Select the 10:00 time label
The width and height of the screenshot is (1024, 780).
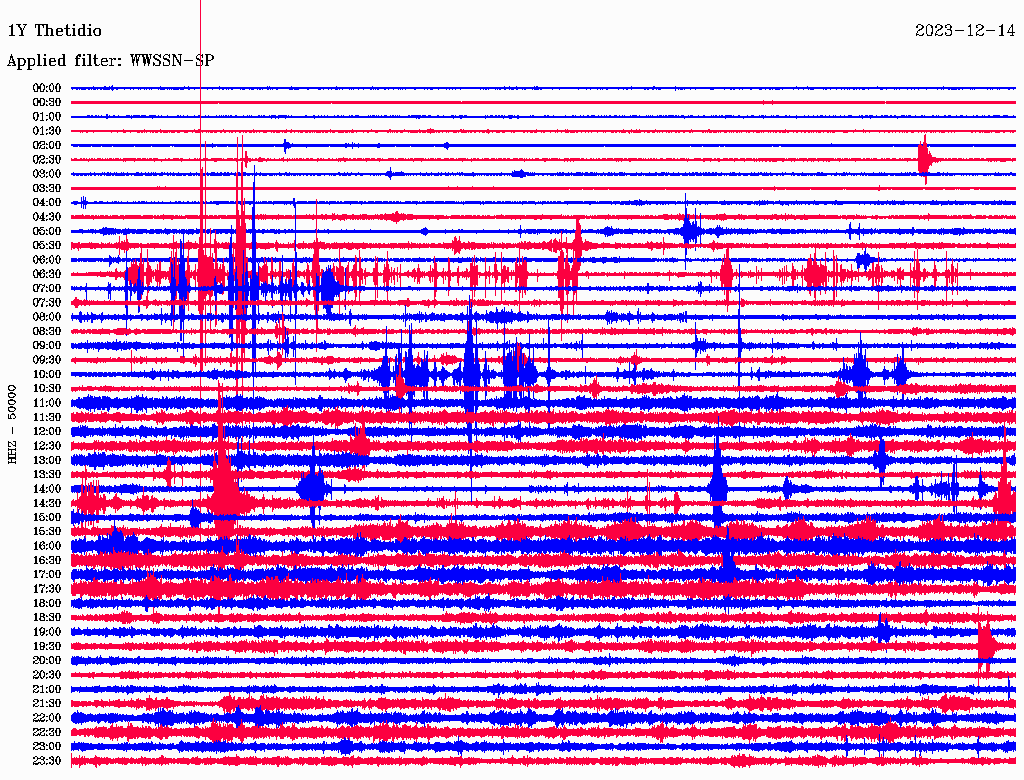(47, 375)
